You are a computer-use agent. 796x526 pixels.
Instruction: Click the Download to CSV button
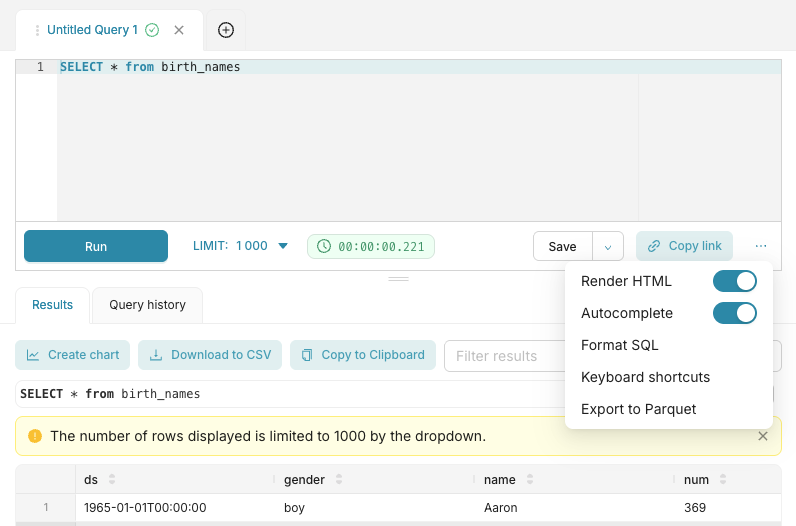tap(210, 355)
